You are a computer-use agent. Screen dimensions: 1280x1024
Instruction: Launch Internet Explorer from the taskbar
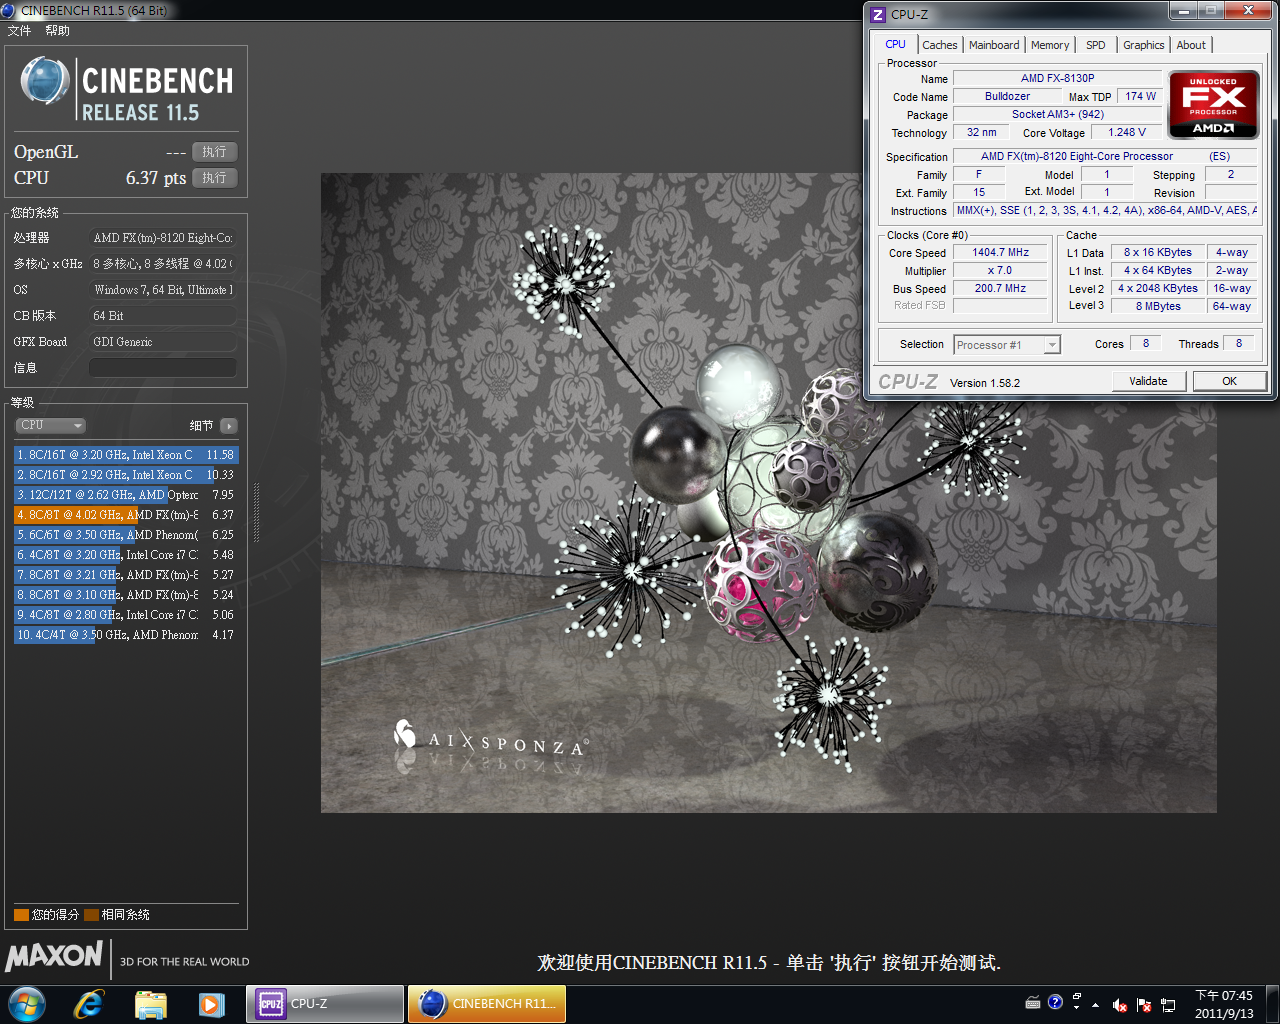click(89, 1003)
